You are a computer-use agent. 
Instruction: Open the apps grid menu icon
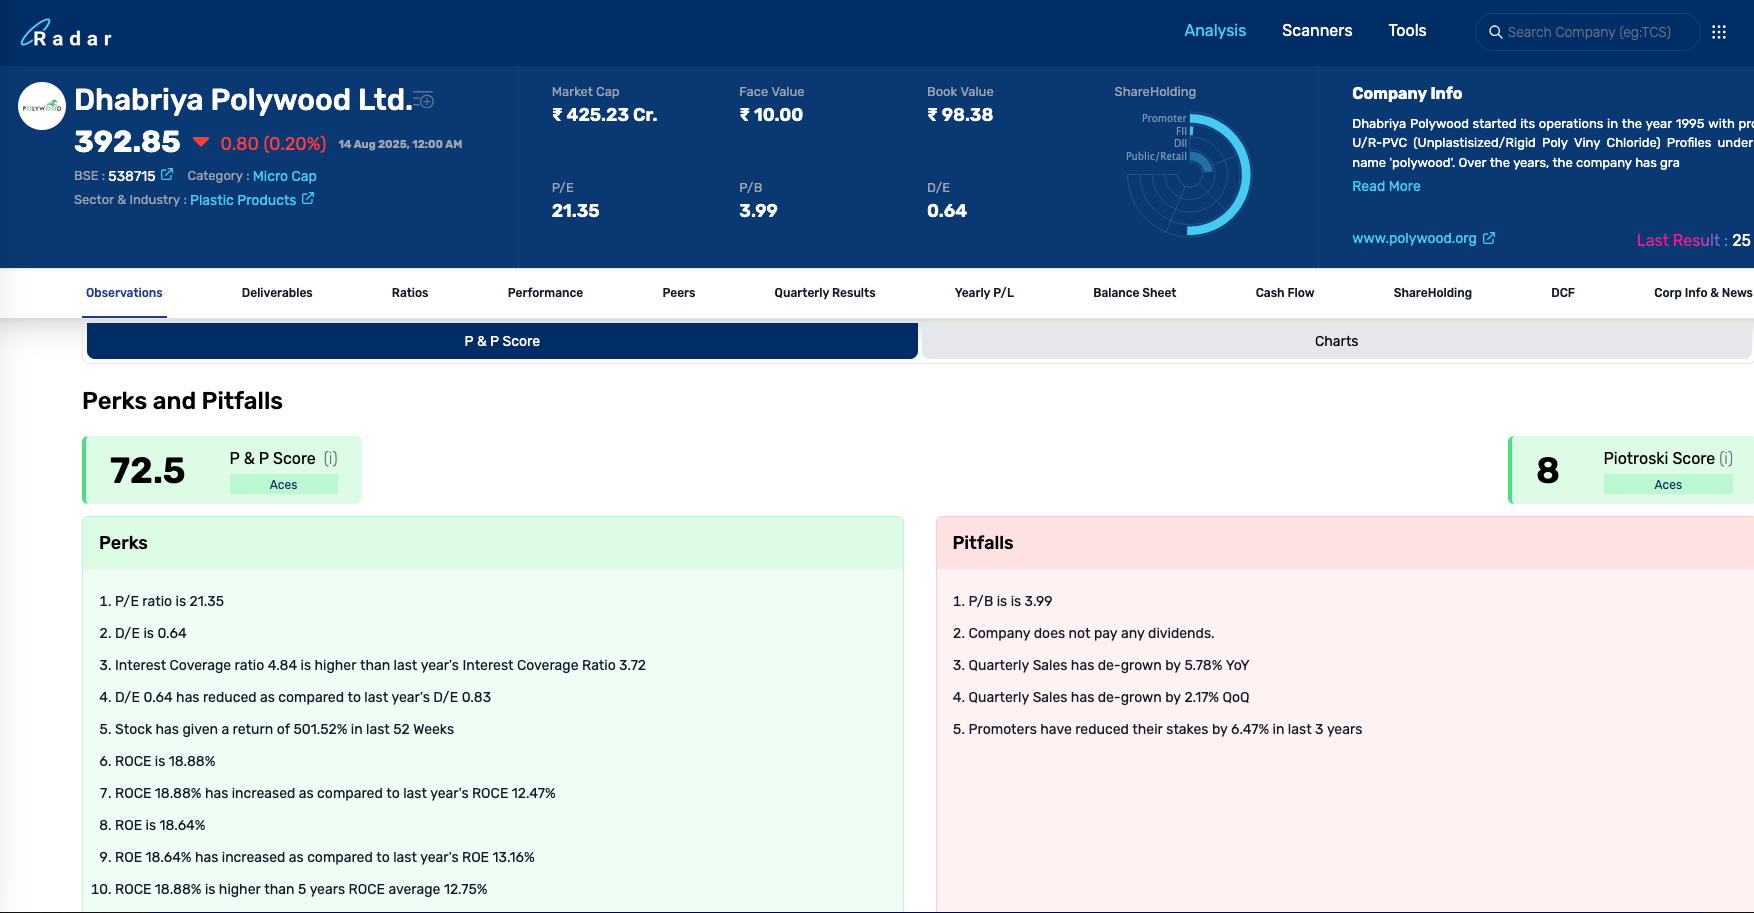pos(1719,32)
